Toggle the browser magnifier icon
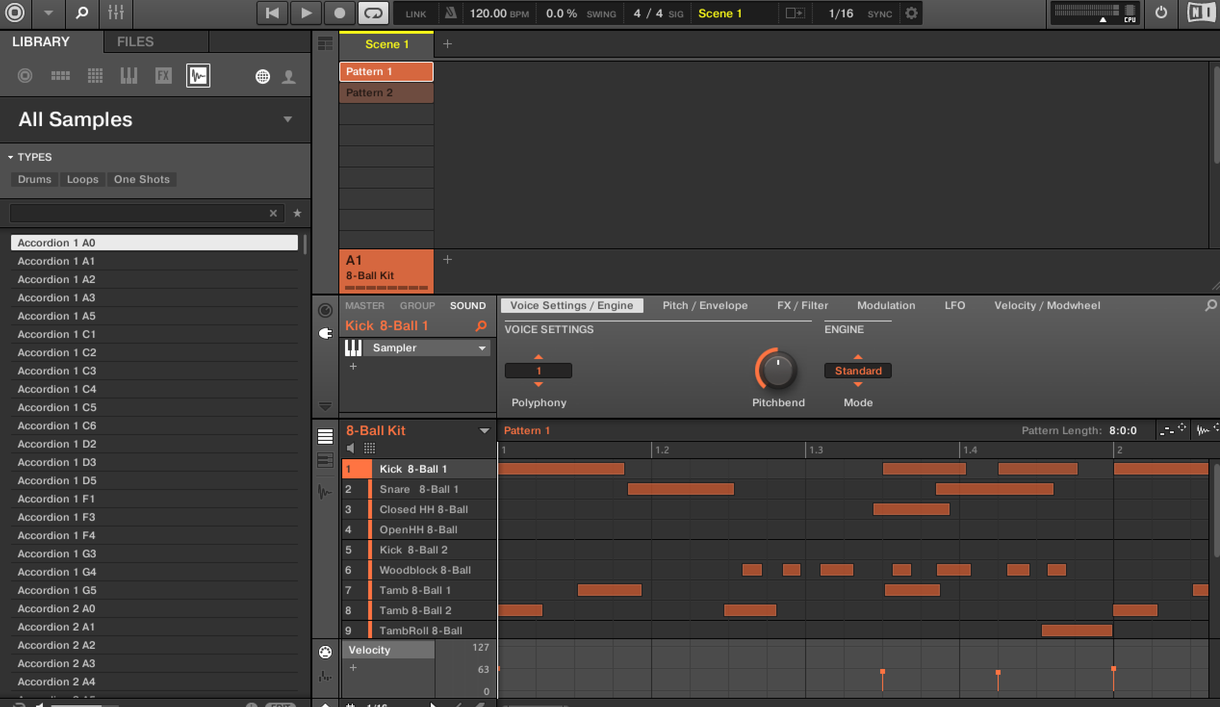 coord(82,14)
